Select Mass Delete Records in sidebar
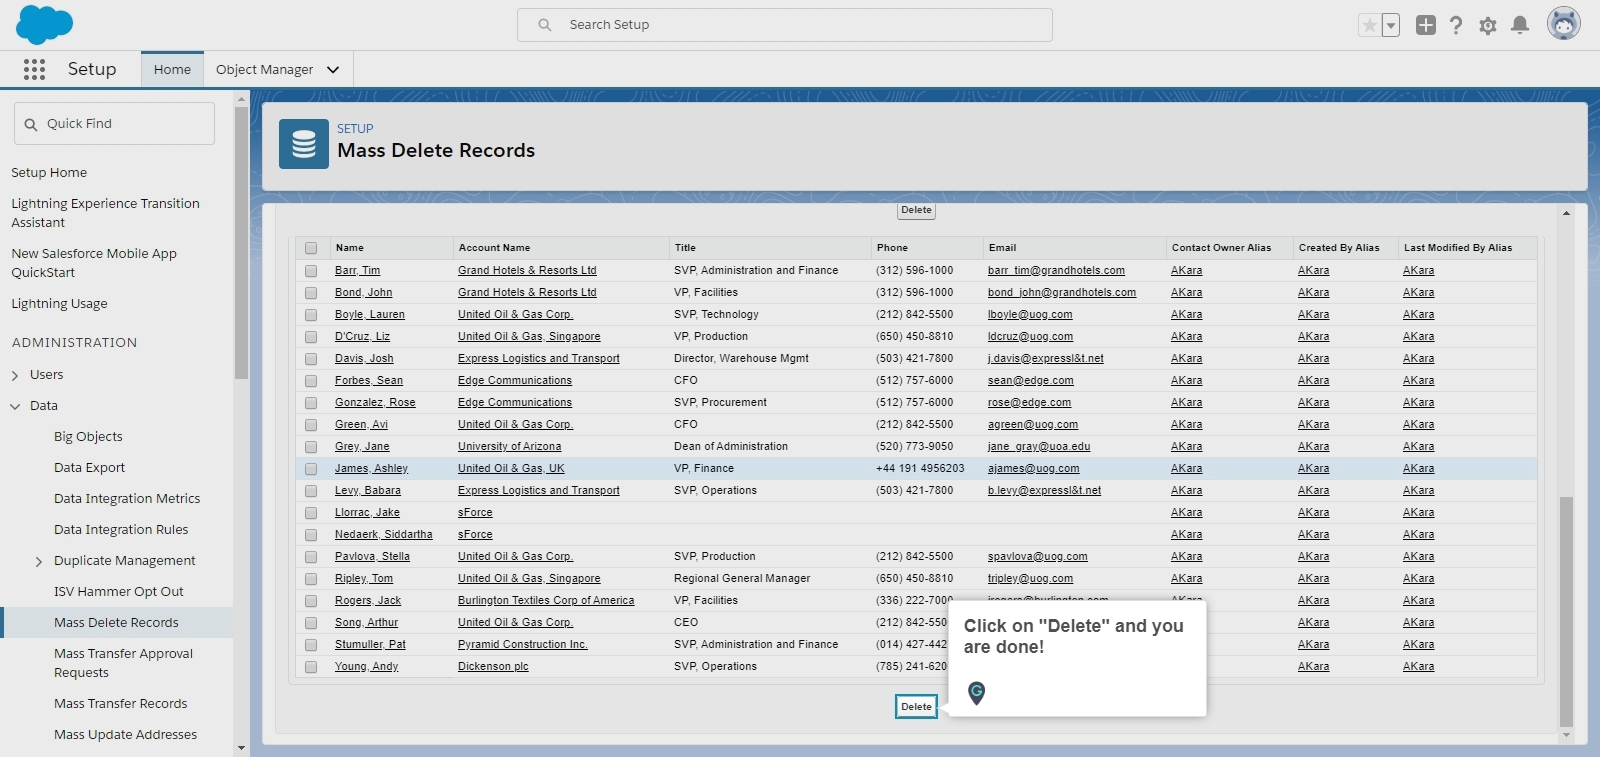 [x=116, y=622]
